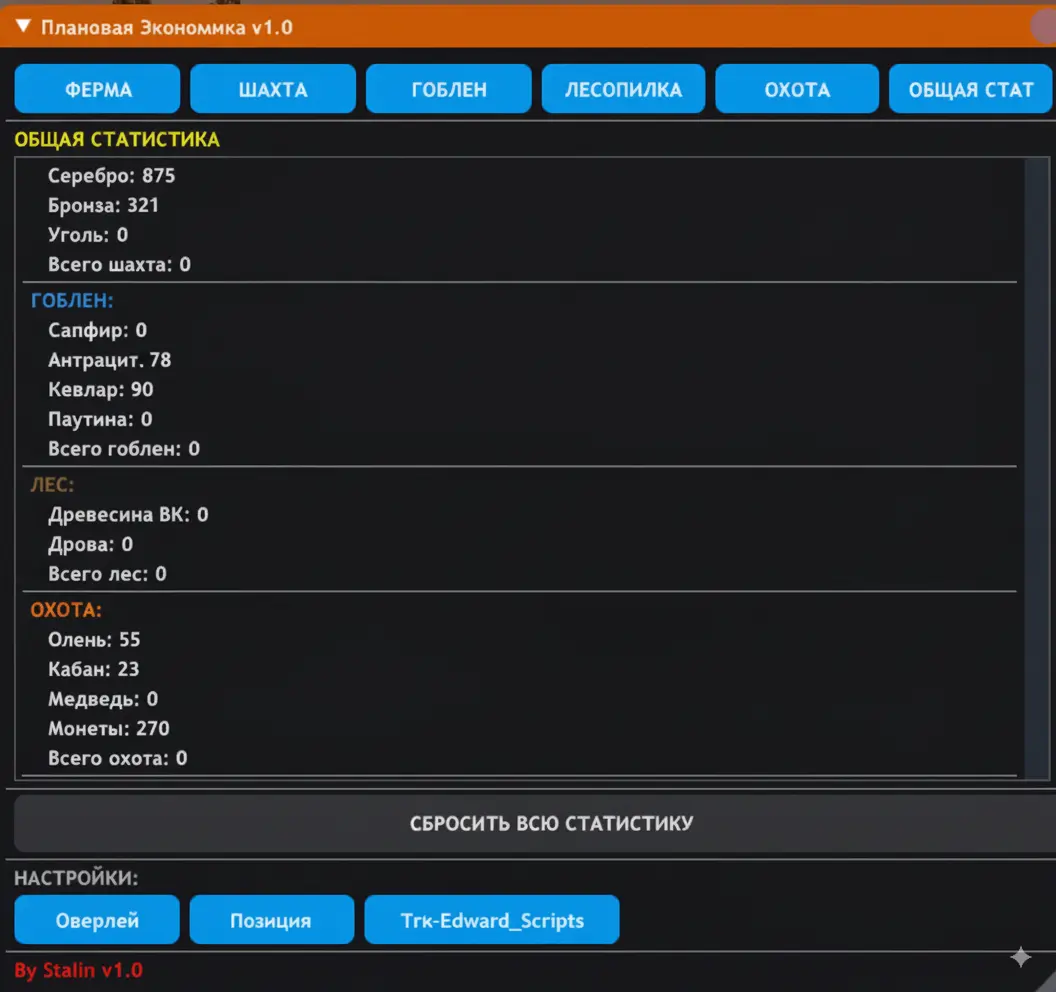Open the ШАХТА tab
Viewport: 1056px width, 992px height.
273,90
